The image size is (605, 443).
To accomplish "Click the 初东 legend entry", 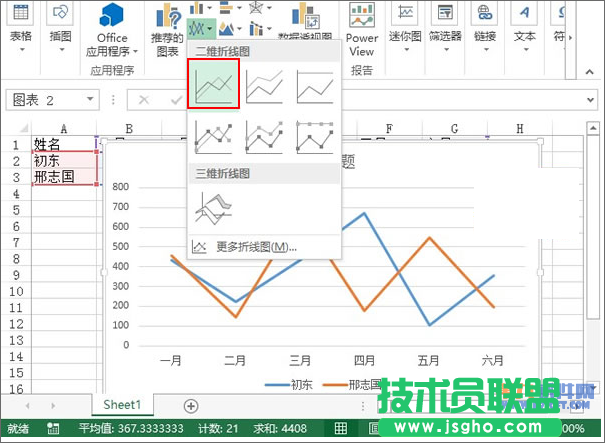I will coord(289,384).
